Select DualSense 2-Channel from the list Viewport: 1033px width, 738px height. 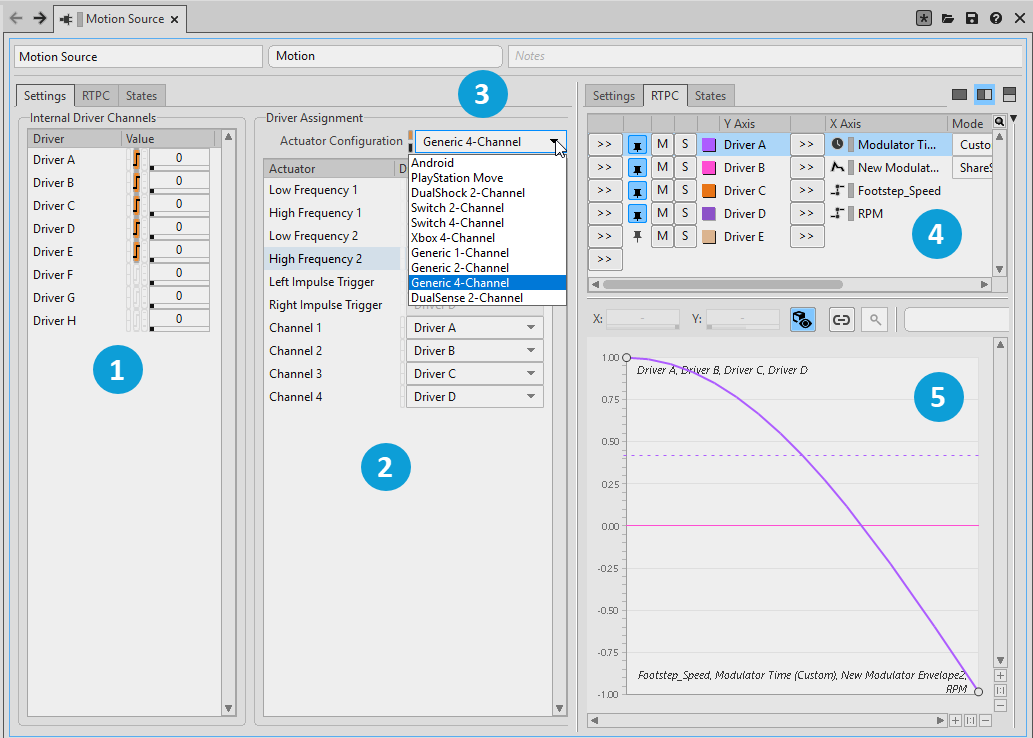point(466,298)
